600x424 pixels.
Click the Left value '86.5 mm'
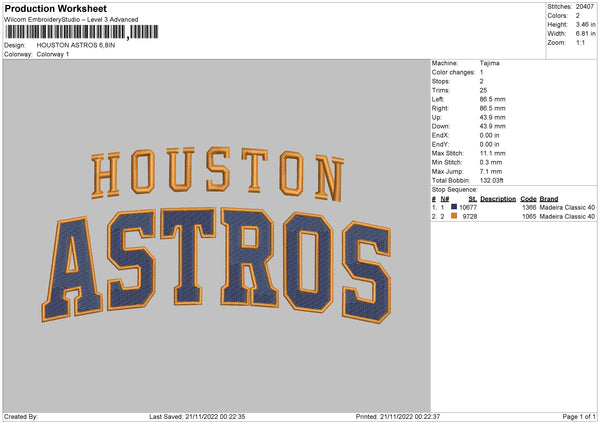pyautogui.click(x=492, y=99)
